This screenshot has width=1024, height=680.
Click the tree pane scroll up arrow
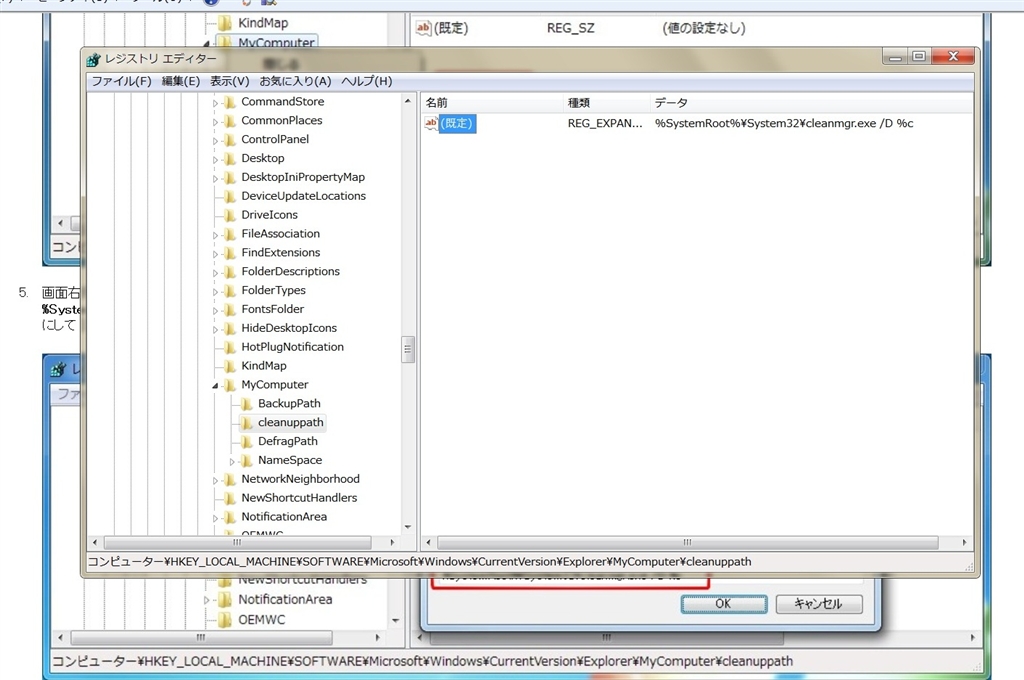[408, 101]
